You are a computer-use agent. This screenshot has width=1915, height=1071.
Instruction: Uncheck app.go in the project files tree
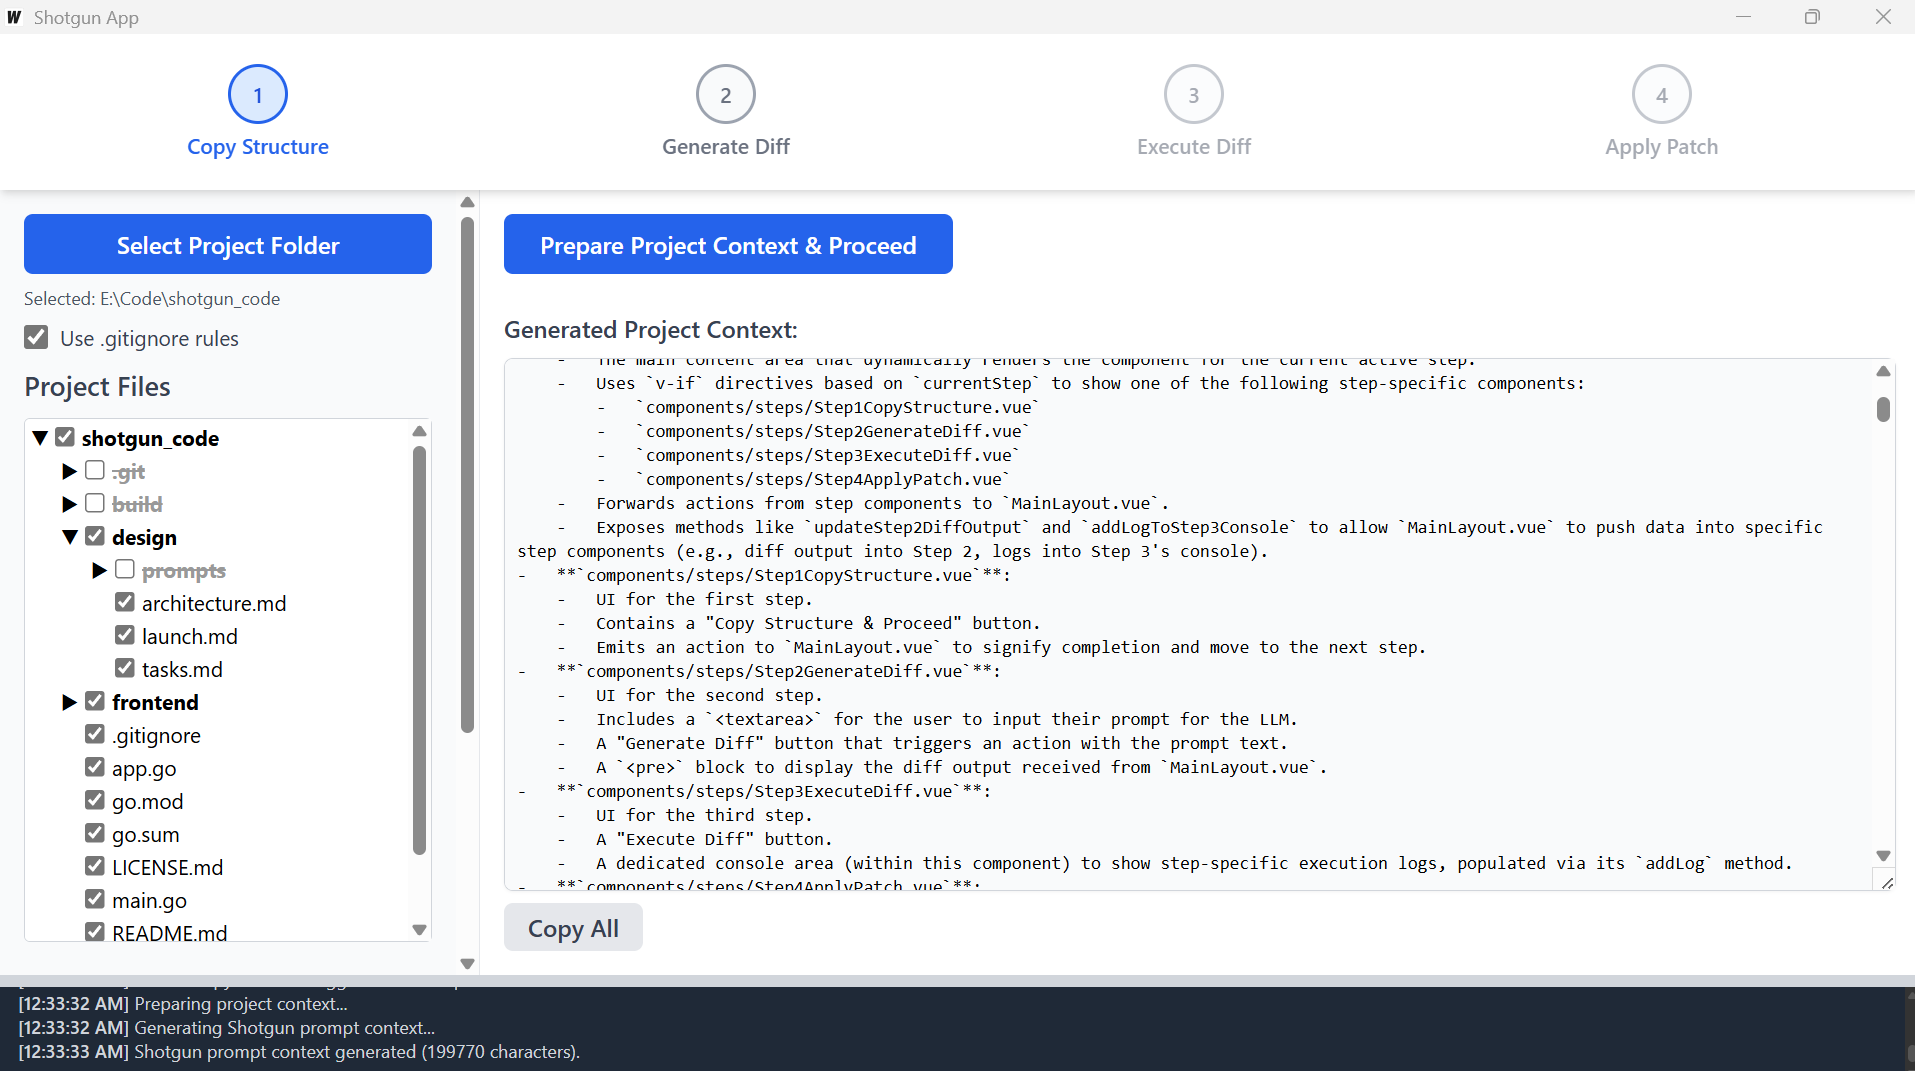click(95, 767)
